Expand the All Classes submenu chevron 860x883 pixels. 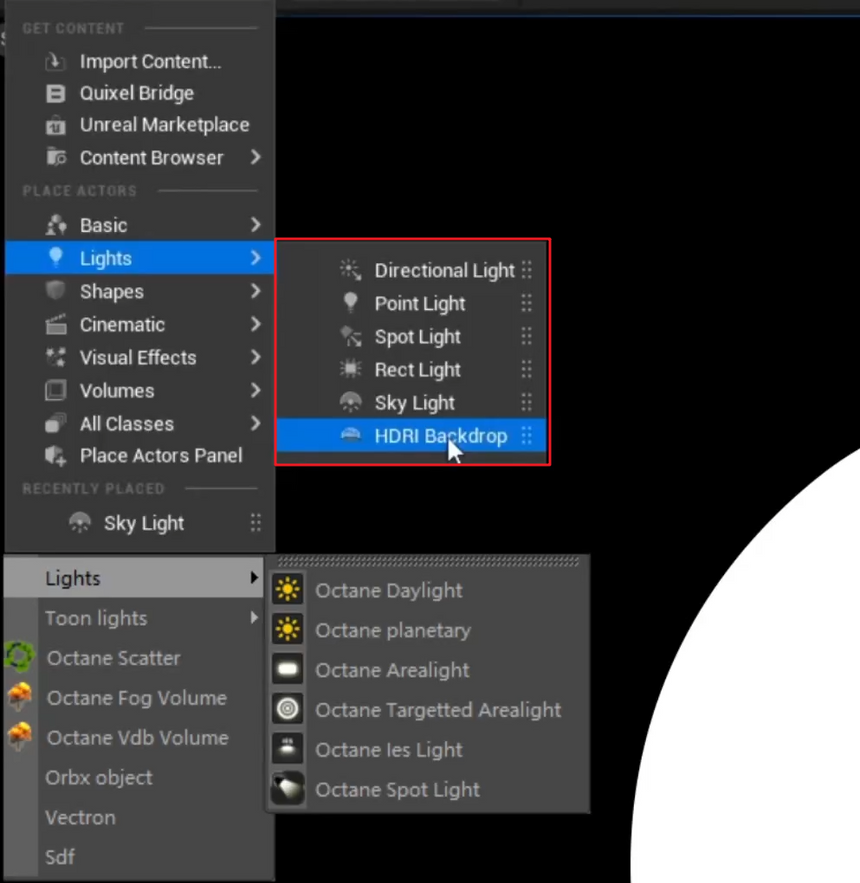coord(256,423)
